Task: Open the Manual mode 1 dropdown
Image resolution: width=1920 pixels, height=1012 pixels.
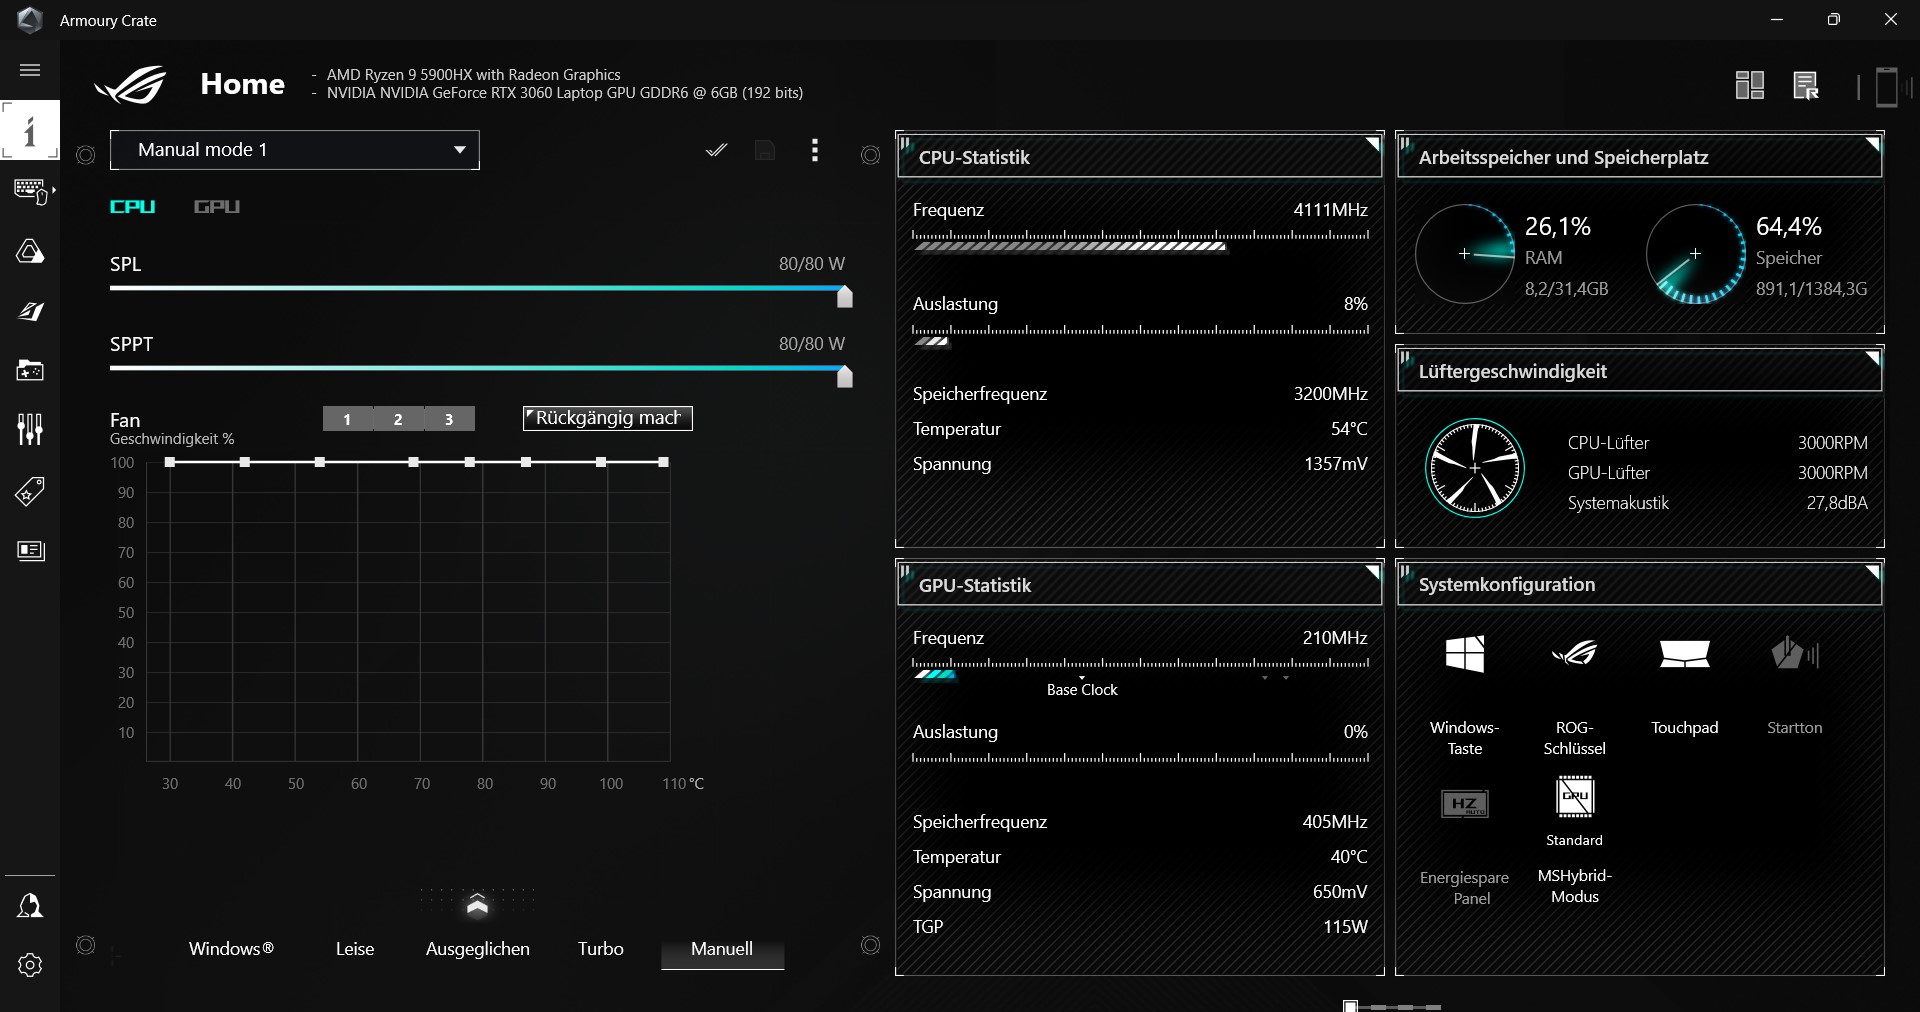Action: [295, 150]
